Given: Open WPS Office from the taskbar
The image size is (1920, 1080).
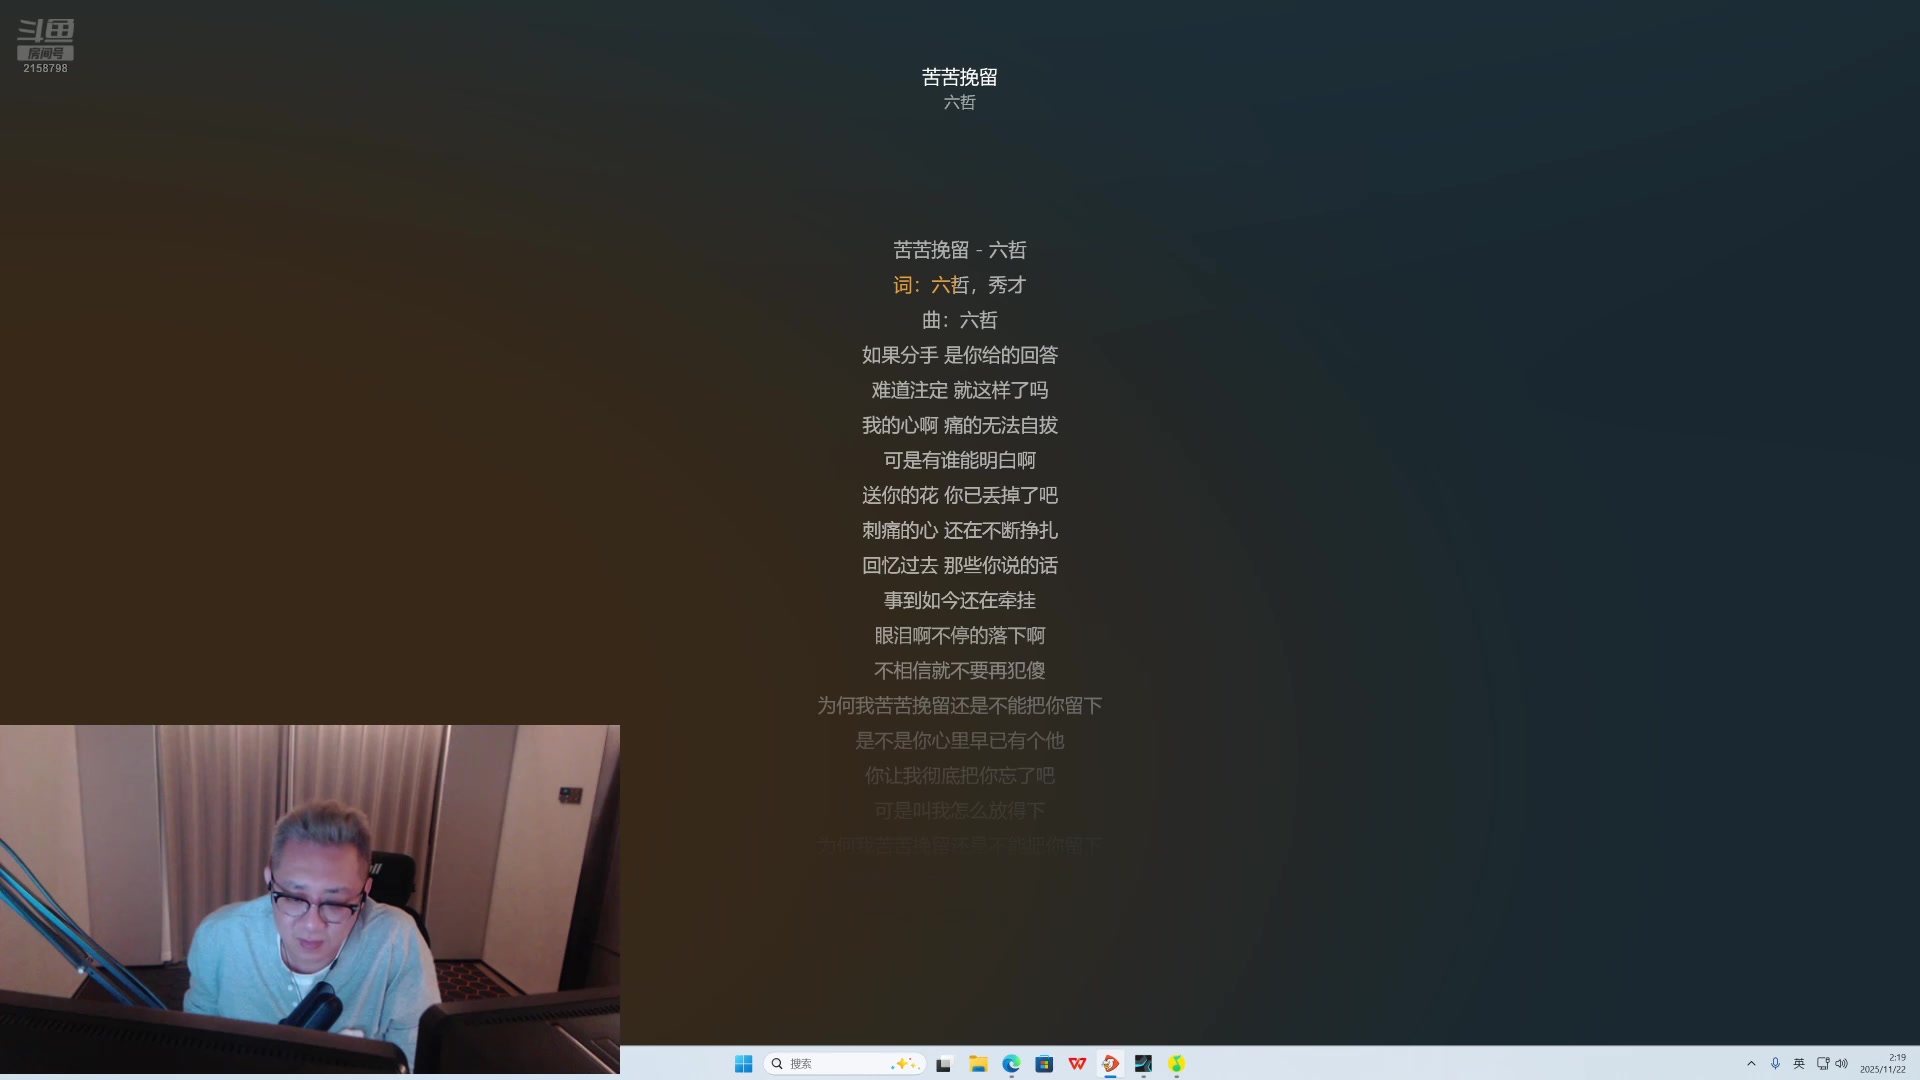Looking at the screenshot, I should [x=1077, y=1063].
